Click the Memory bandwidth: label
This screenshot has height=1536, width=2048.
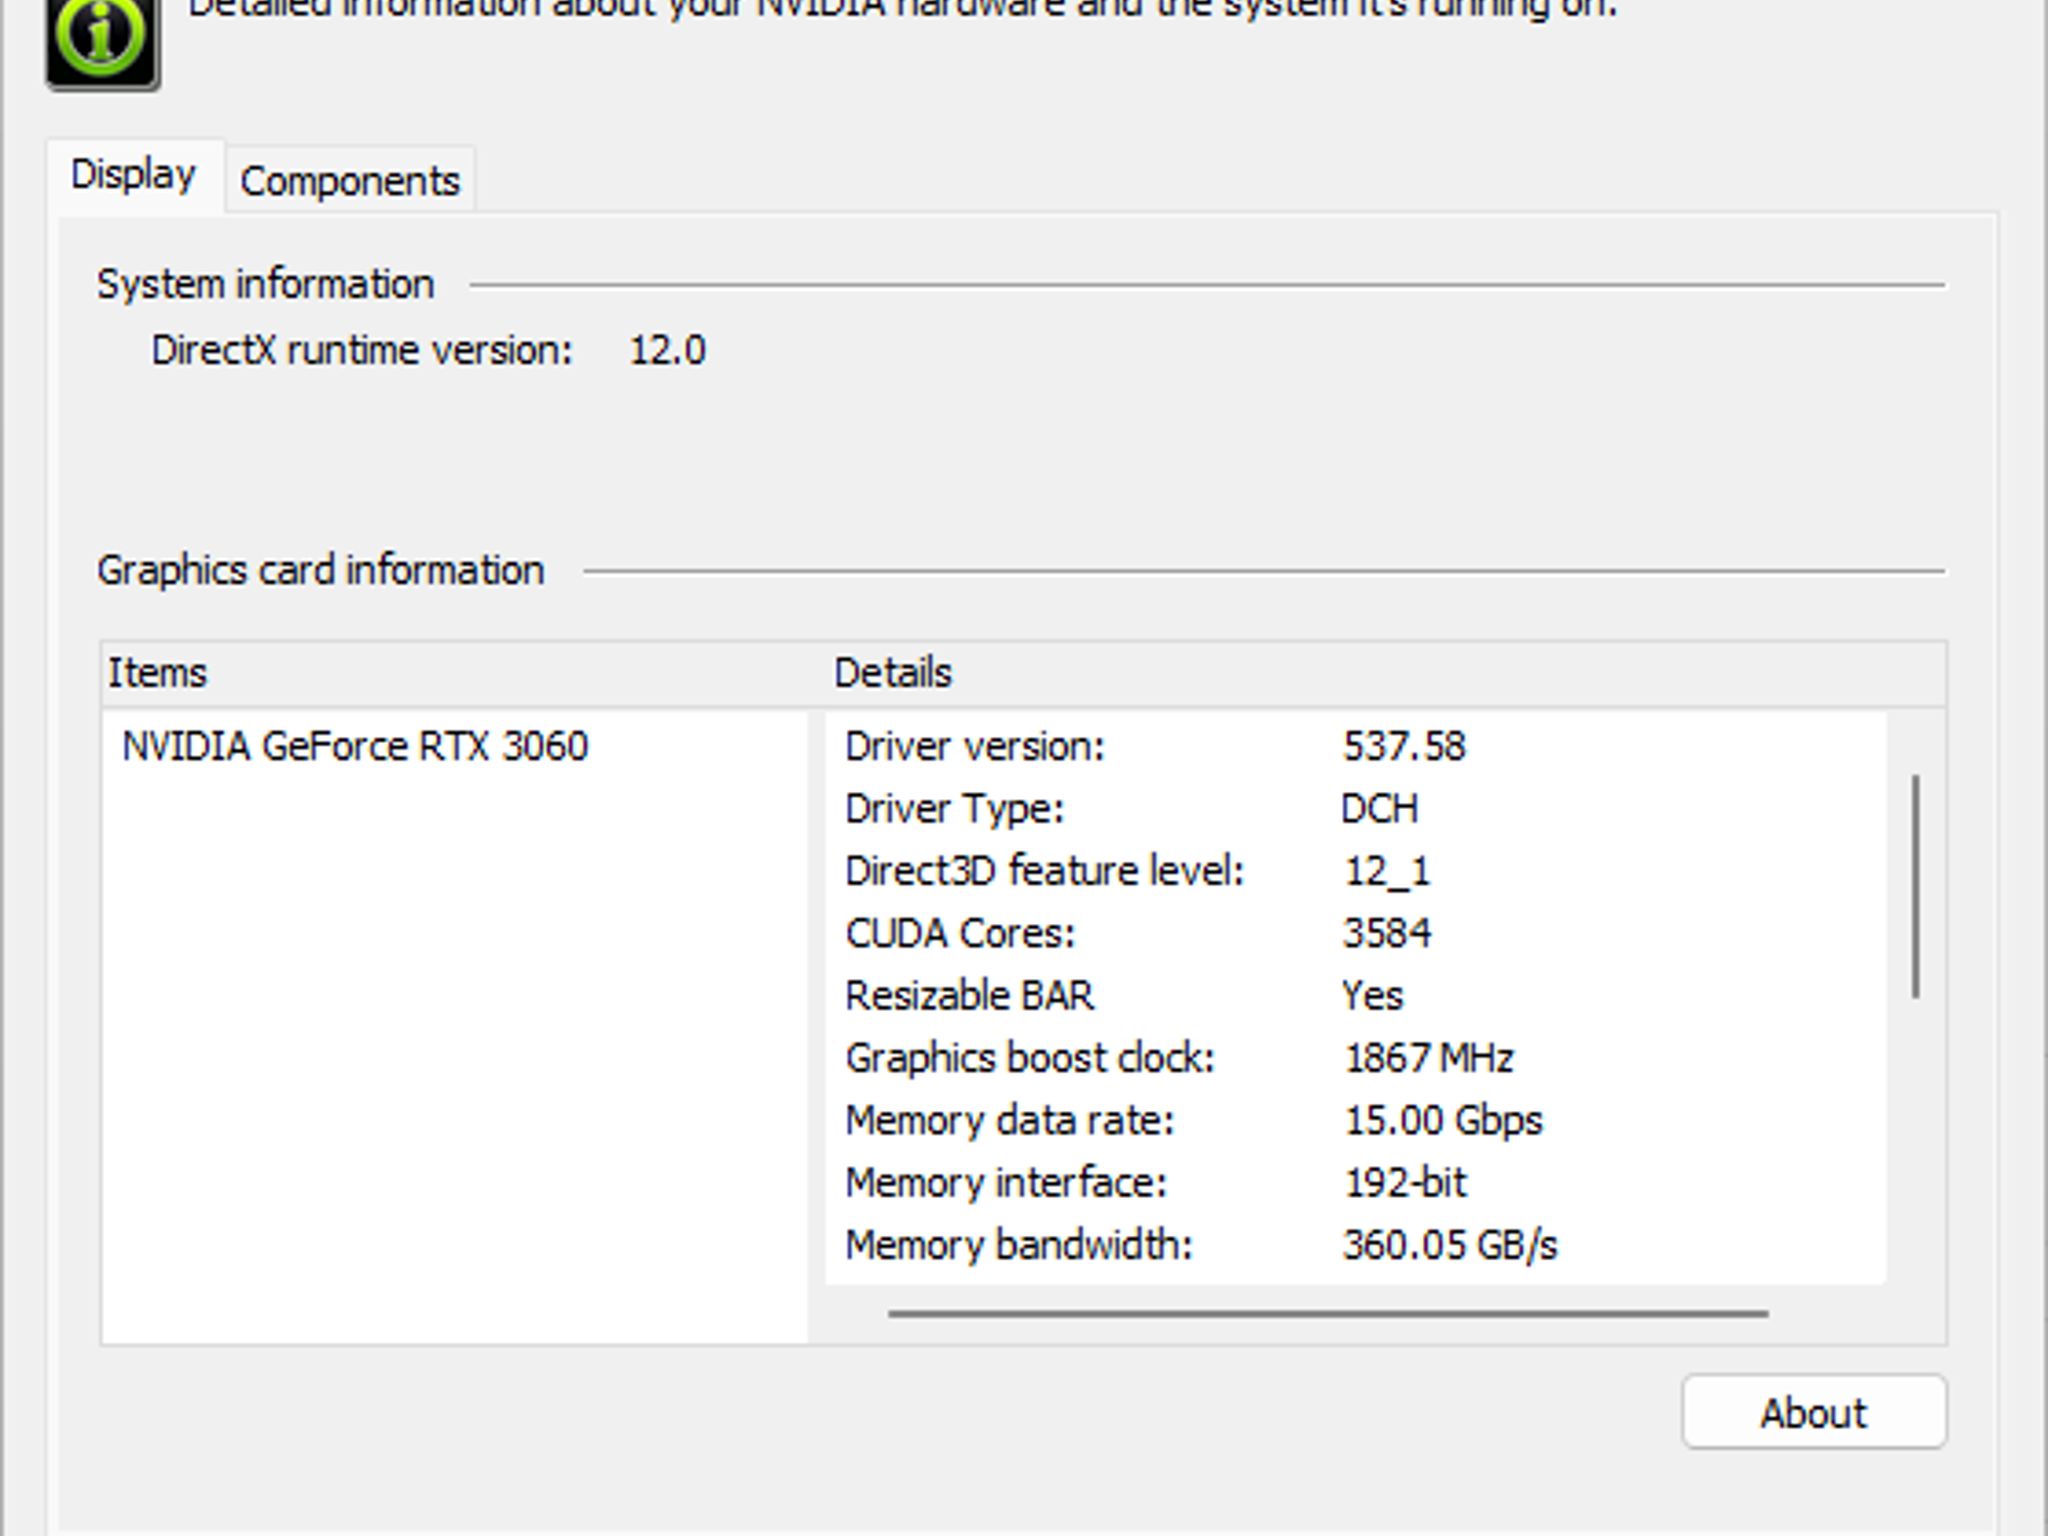pyautogui.click(x=1020, y=1246)
